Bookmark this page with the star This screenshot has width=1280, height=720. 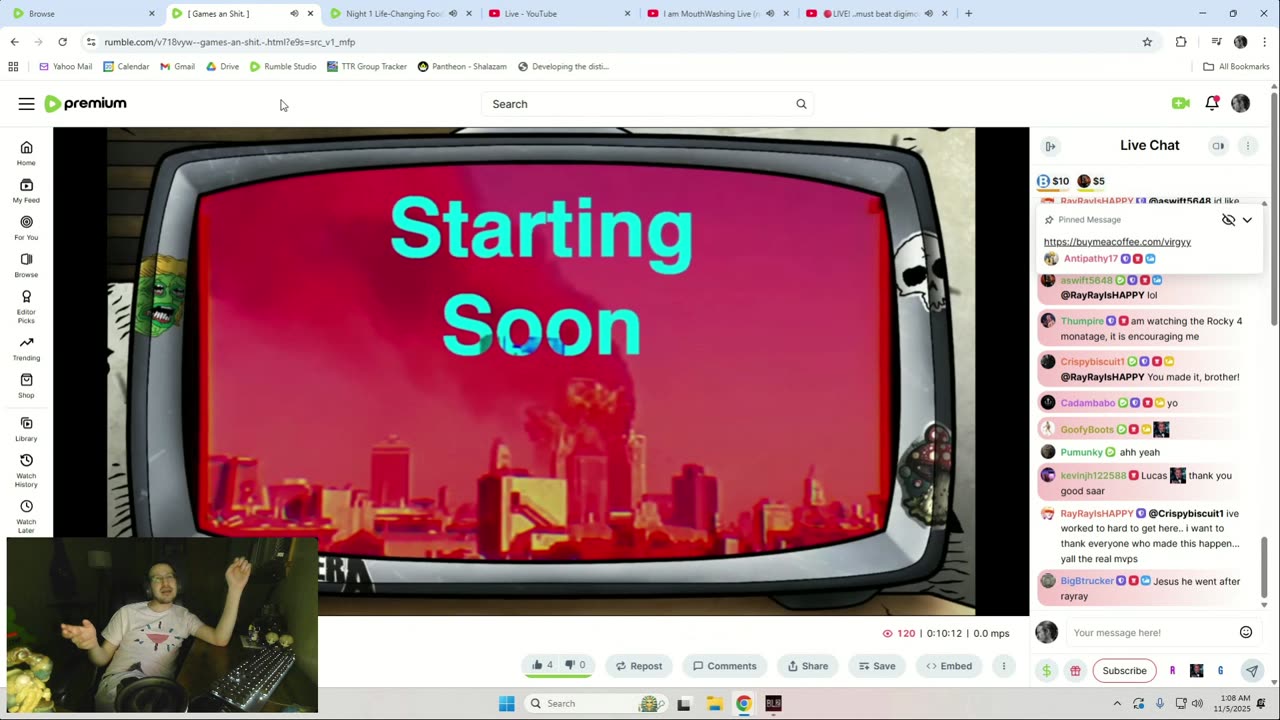tap(1147, 42)
